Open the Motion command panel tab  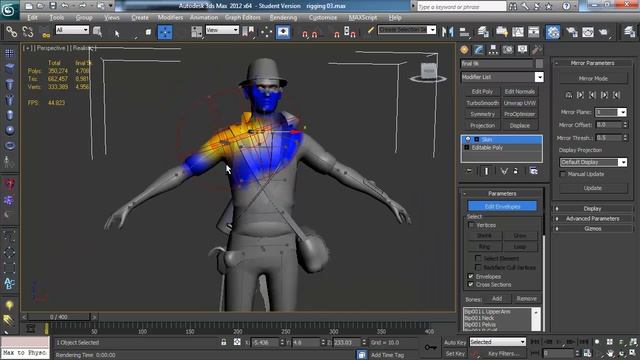click(x=508, y=50)
